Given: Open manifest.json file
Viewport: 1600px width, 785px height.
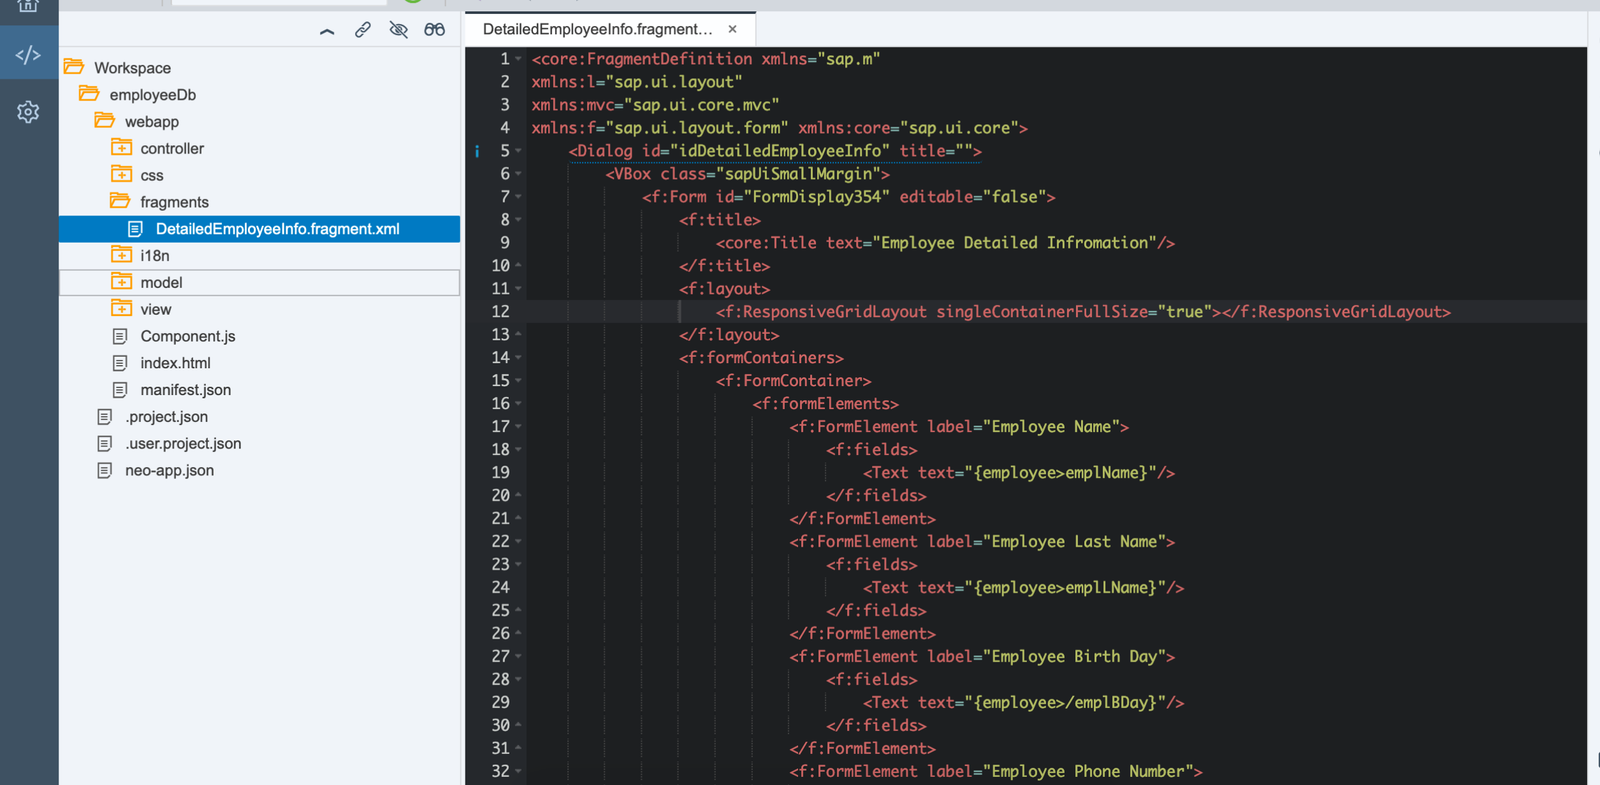Looking at the screenshot, I should (185, 390).
